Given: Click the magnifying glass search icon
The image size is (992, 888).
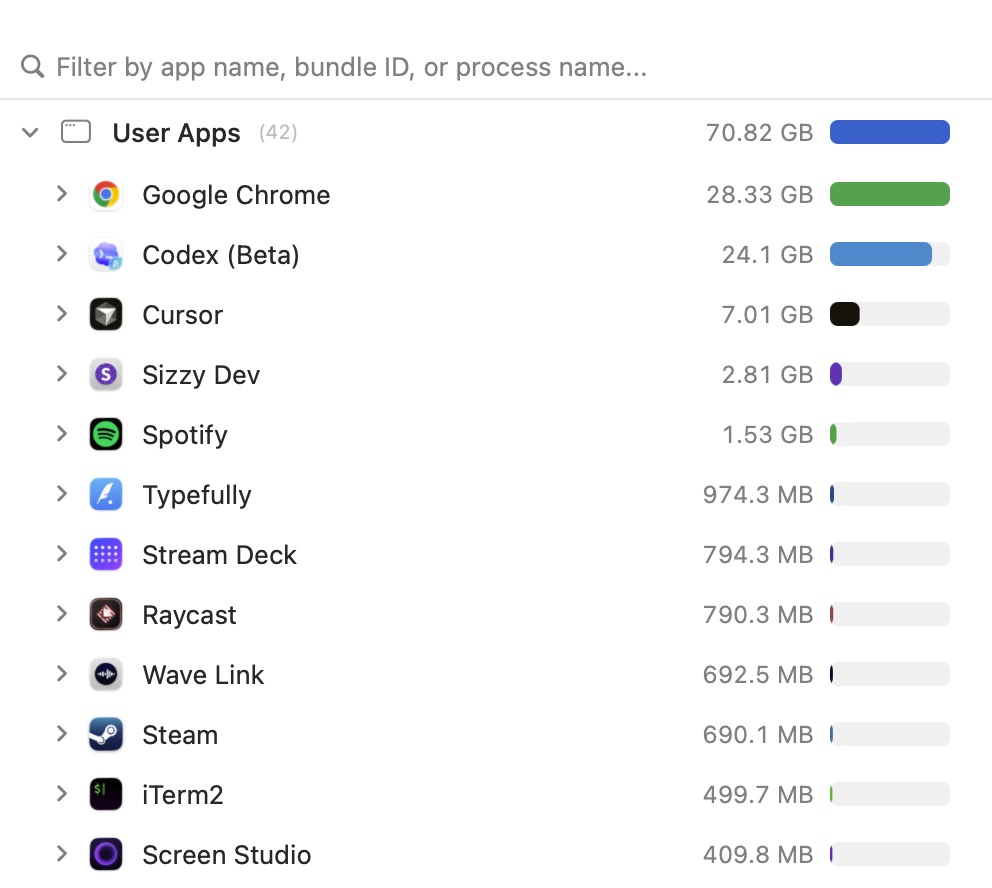Looking at the screenshot, I should click(32, 66).
